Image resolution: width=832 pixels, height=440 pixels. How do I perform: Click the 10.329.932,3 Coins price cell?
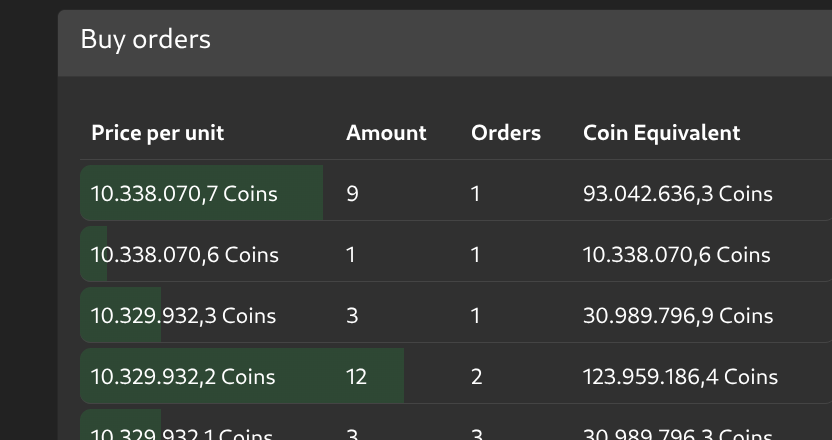(x=183, y=316)
